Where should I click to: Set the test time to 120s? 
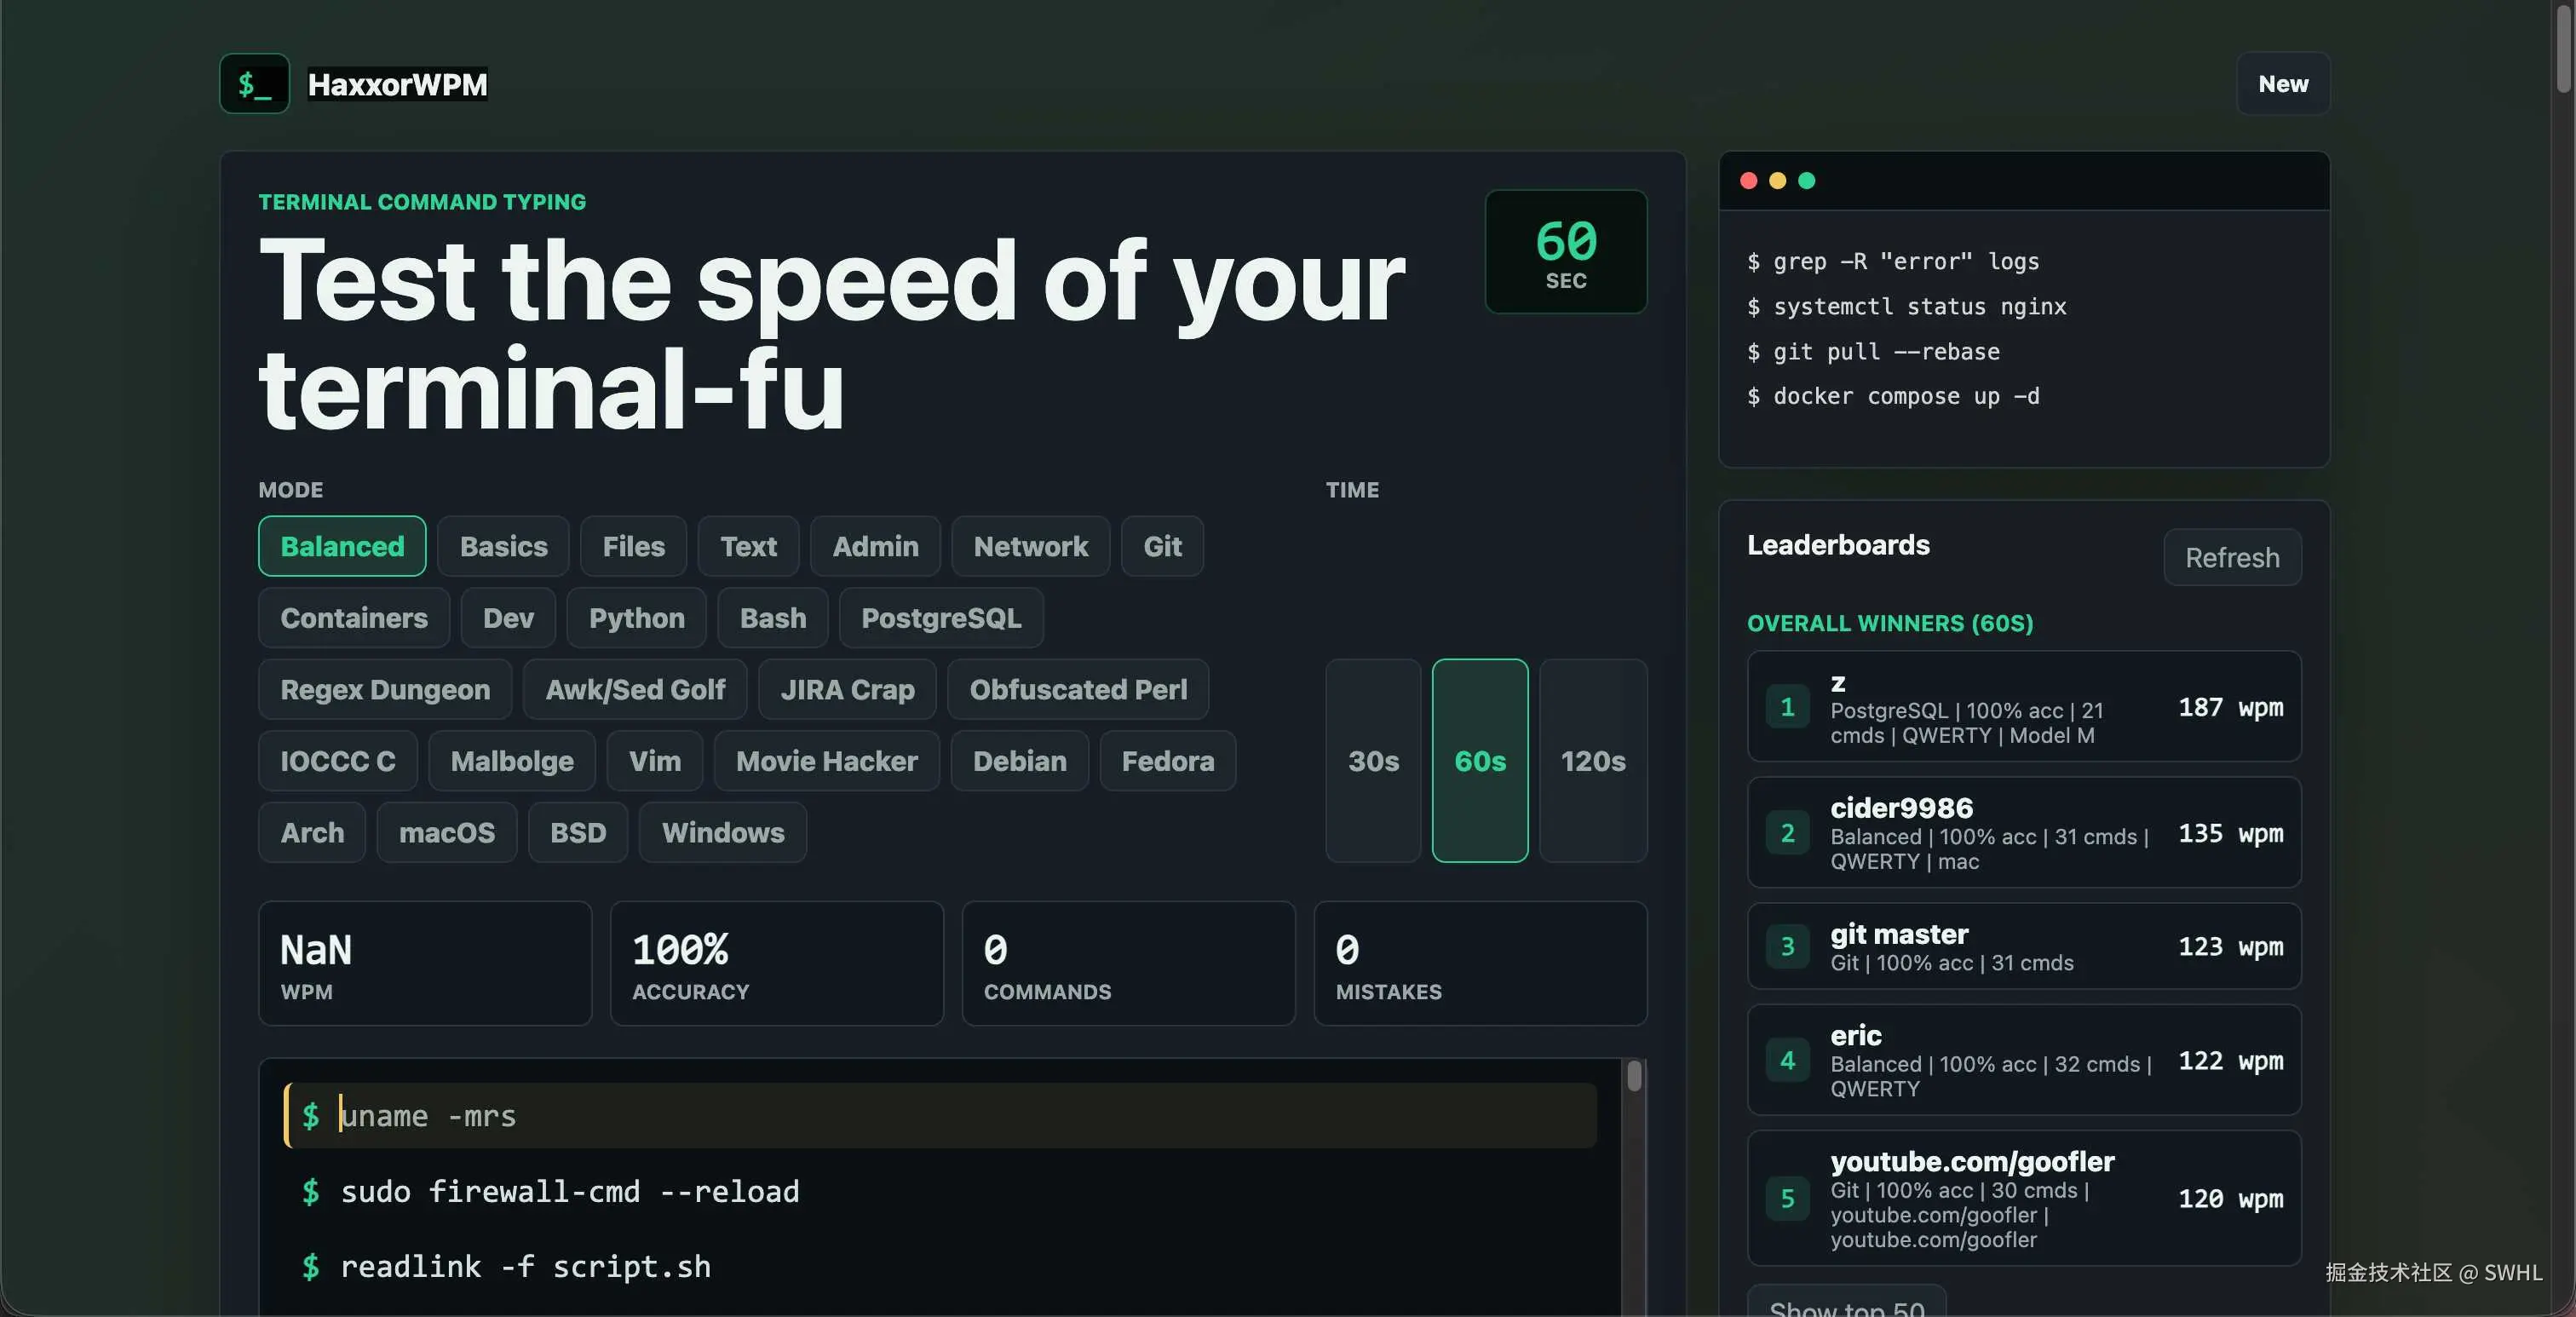[1593, 761]
